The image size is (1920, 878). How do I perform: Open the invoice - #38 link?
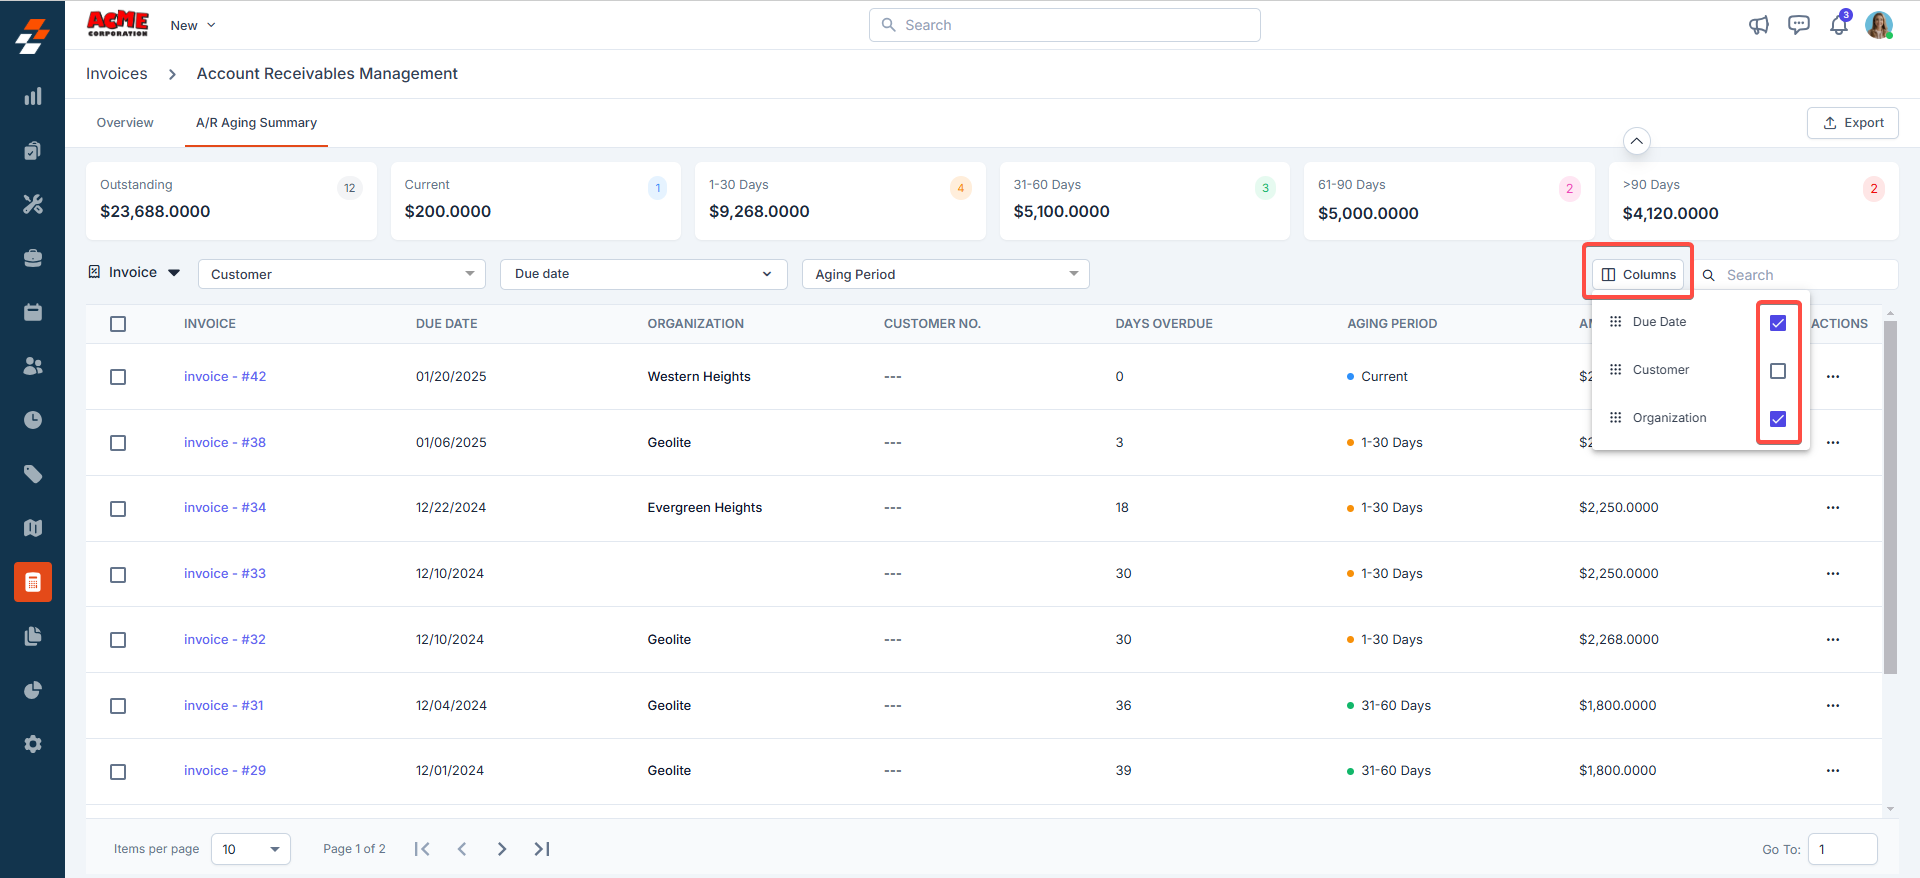coord(225,443)
